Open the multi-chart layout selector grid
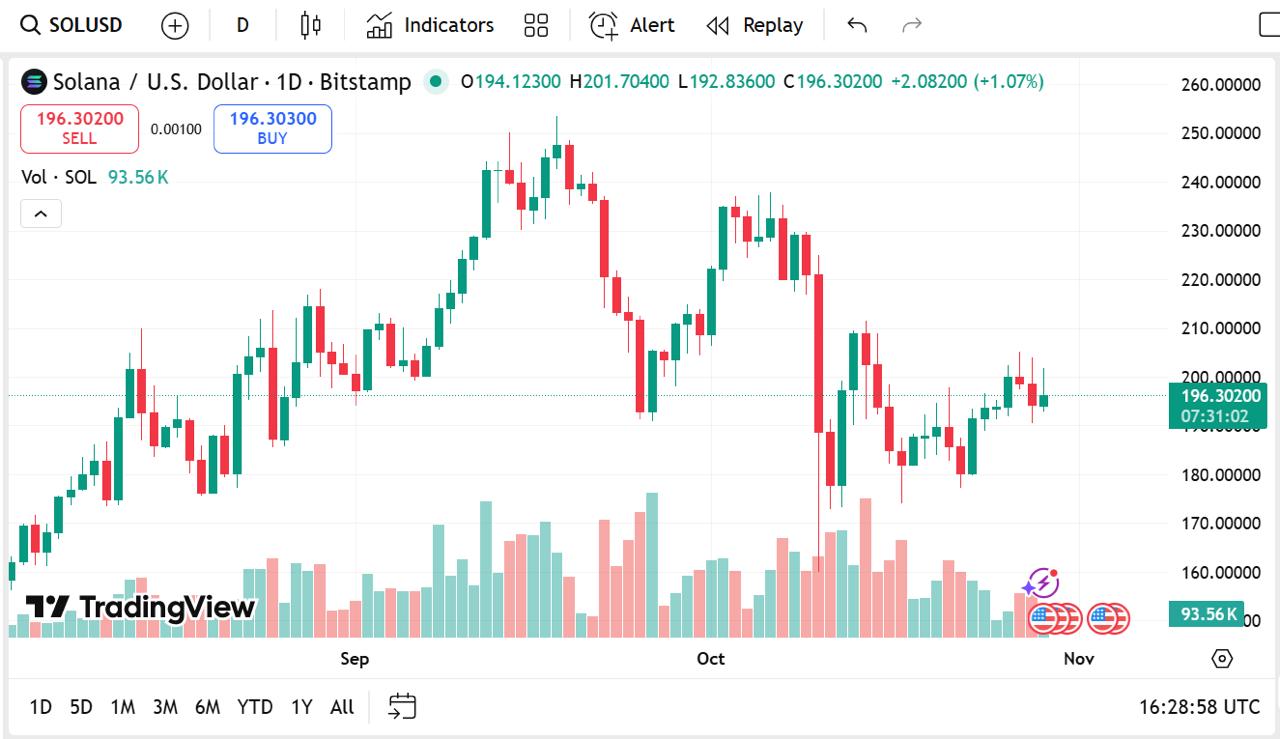1280x739 pixels. 536,25
